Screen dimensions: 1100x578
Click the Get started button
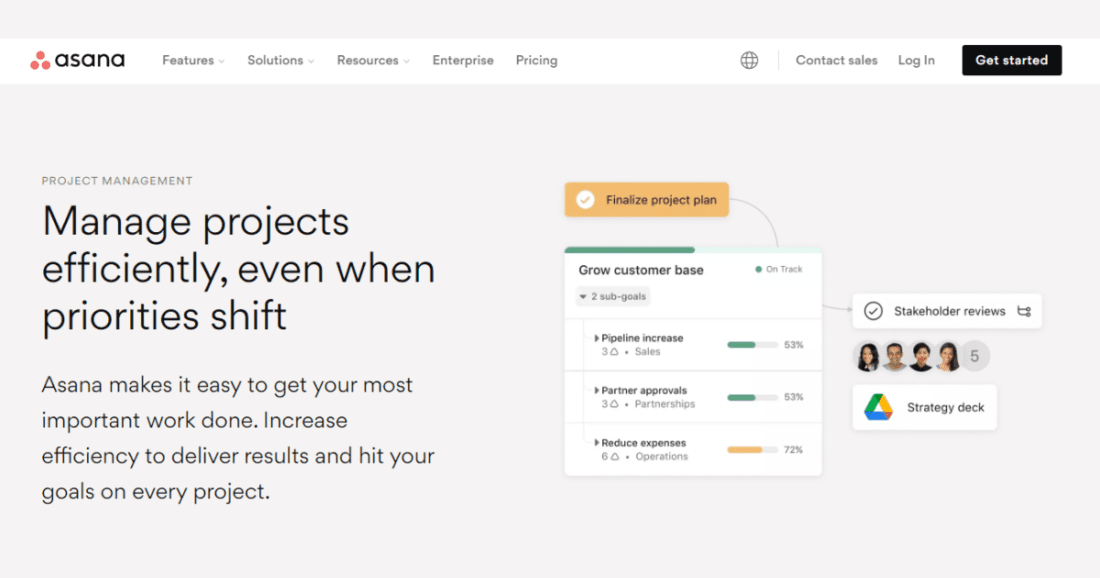click(1012, 60)
